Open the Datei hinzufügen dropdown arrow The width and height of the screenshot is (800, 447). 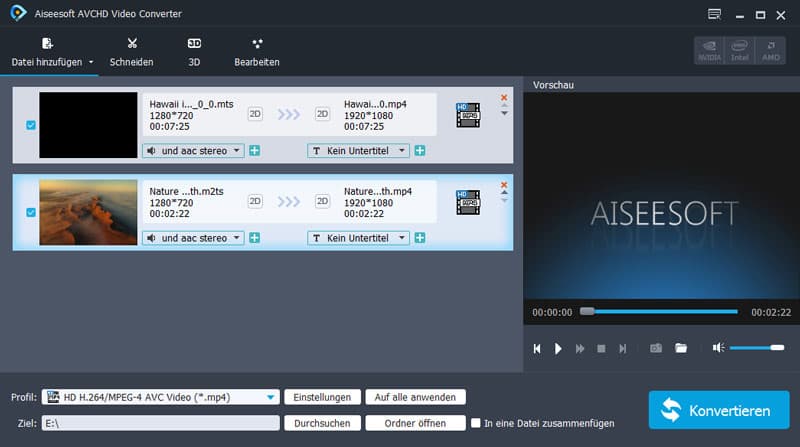(91, 62)
